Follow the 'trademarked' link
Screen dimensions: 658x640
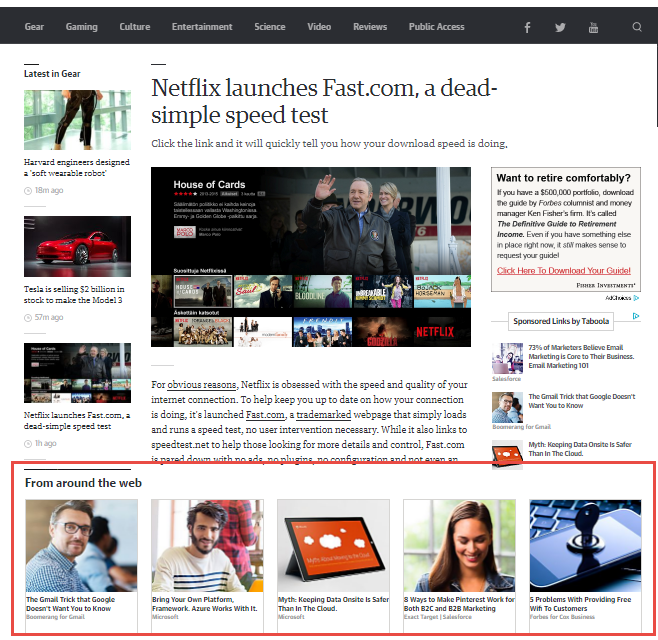(x=324, y=415)
